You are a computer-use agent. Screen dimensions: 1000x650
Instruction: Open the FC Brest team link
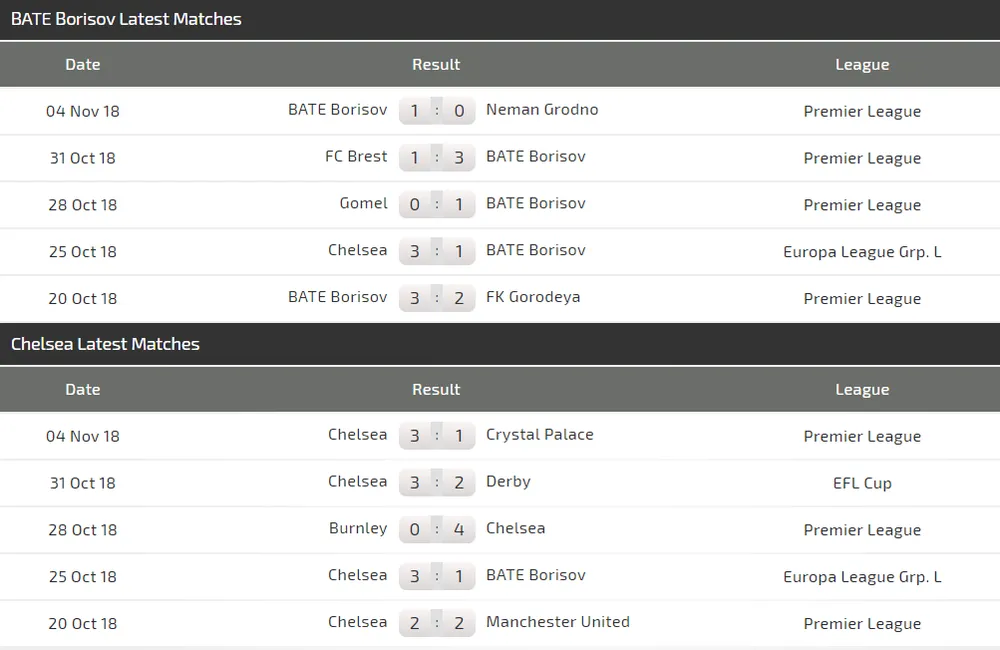(356, 157)
